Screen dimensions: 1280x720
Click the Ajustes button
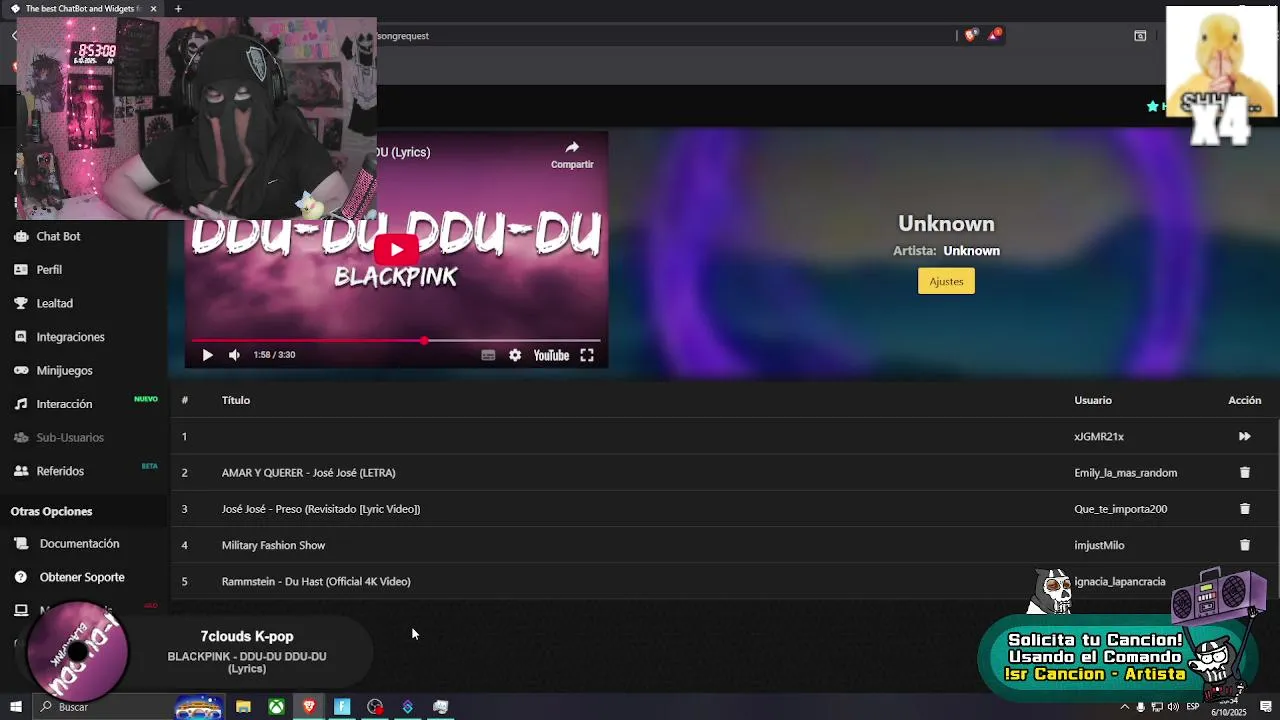[x=946, y=281]
